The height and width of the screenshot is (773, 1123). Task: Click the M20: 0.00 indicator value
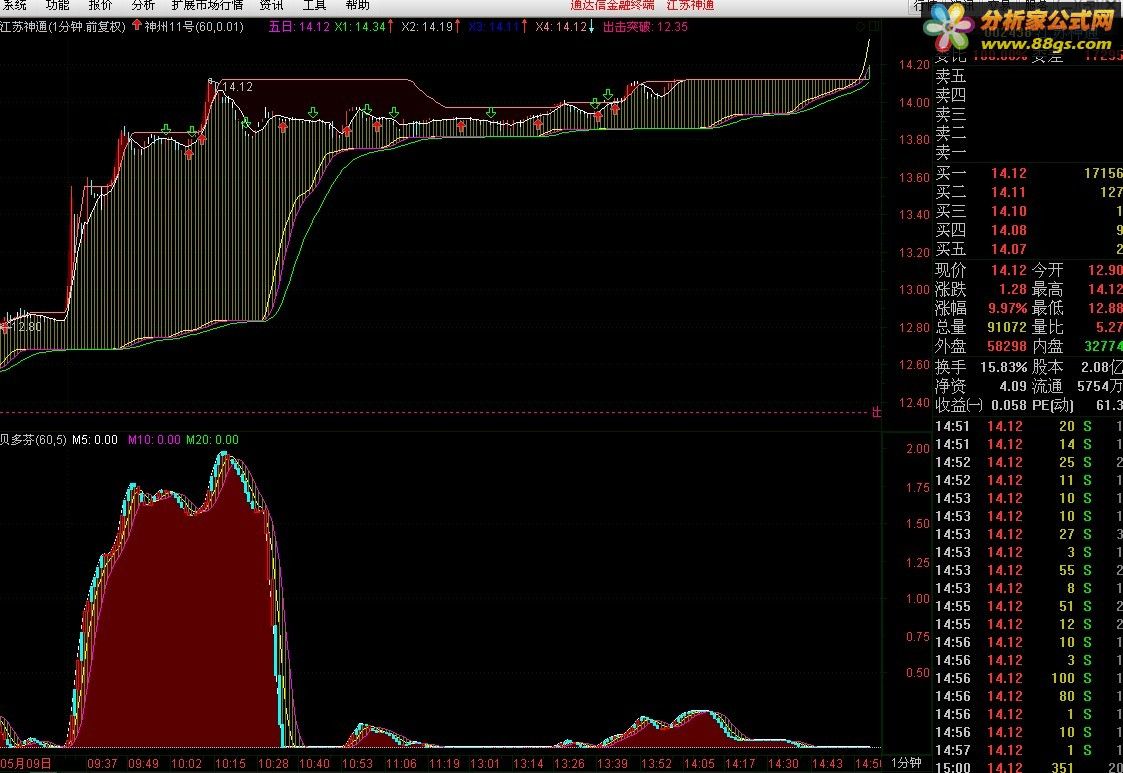pyautogui.click(x=212, y=440)
